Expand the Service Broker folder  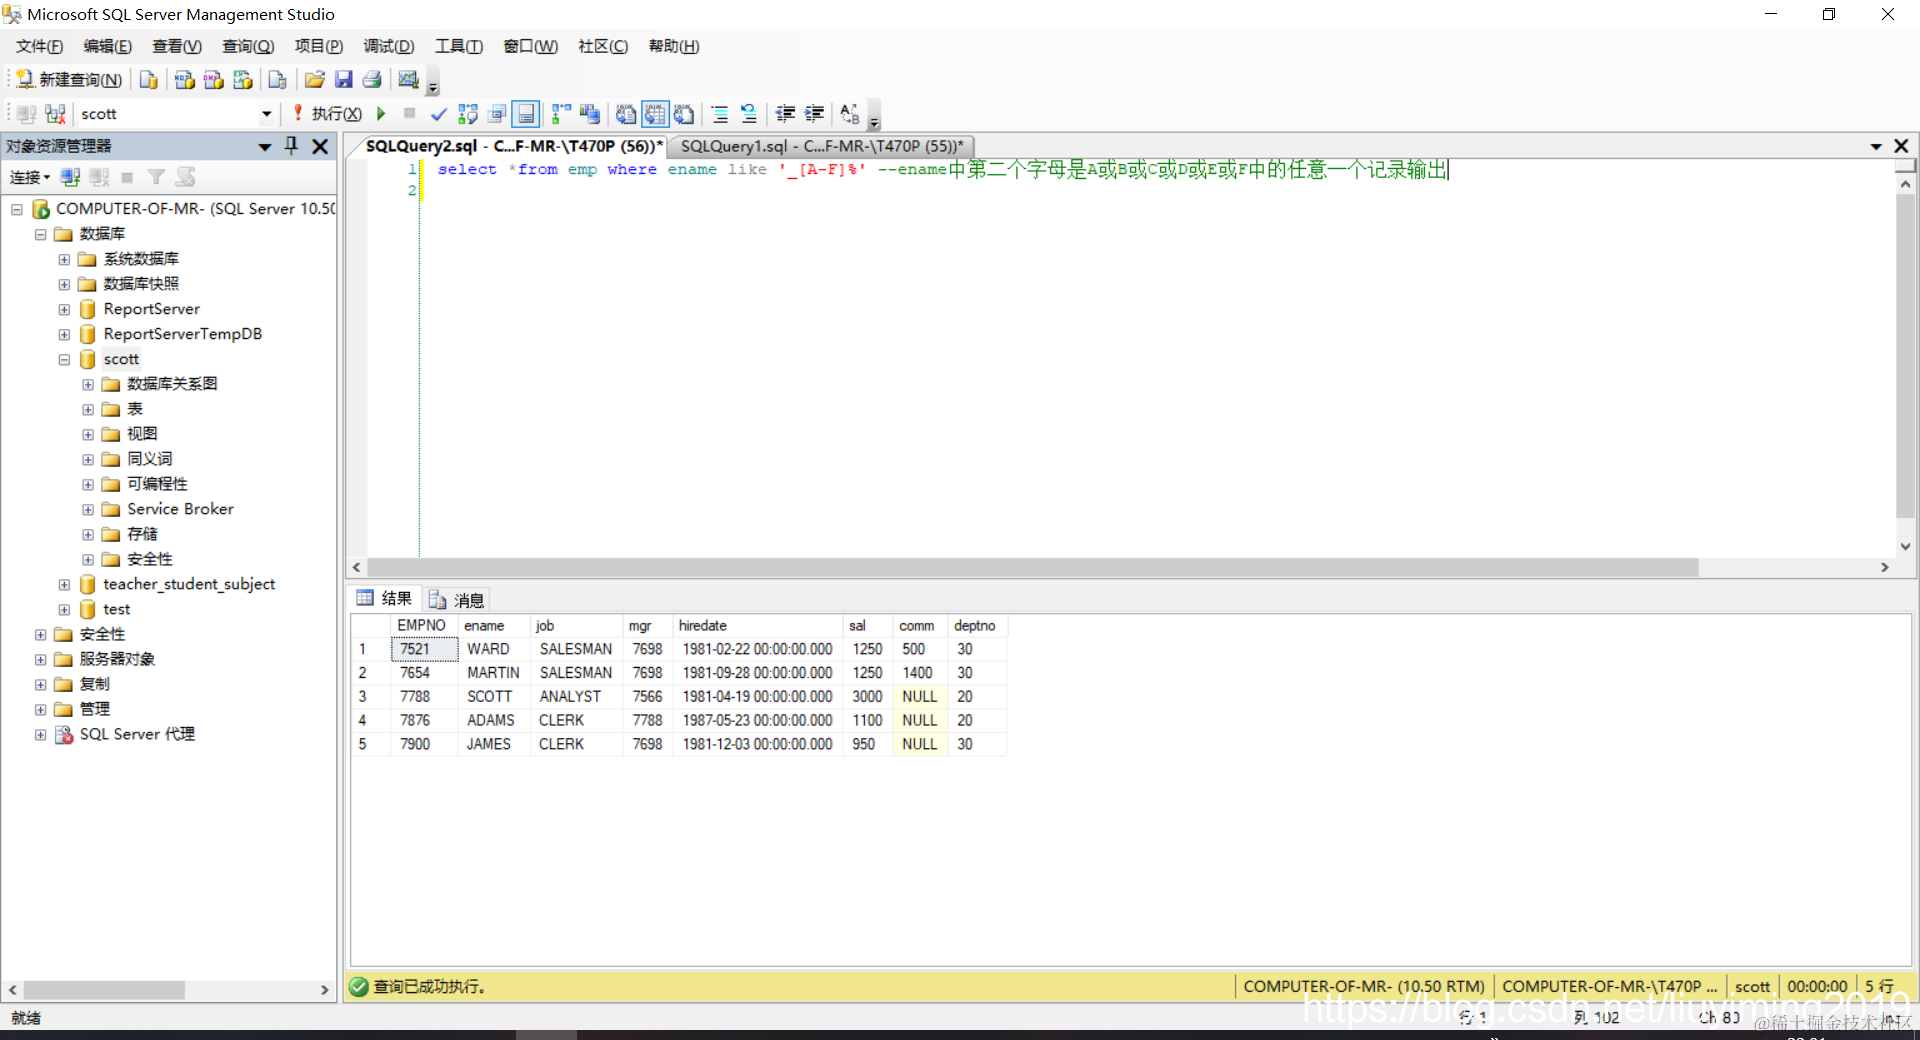pyautogui.click(x=88, y=509)
